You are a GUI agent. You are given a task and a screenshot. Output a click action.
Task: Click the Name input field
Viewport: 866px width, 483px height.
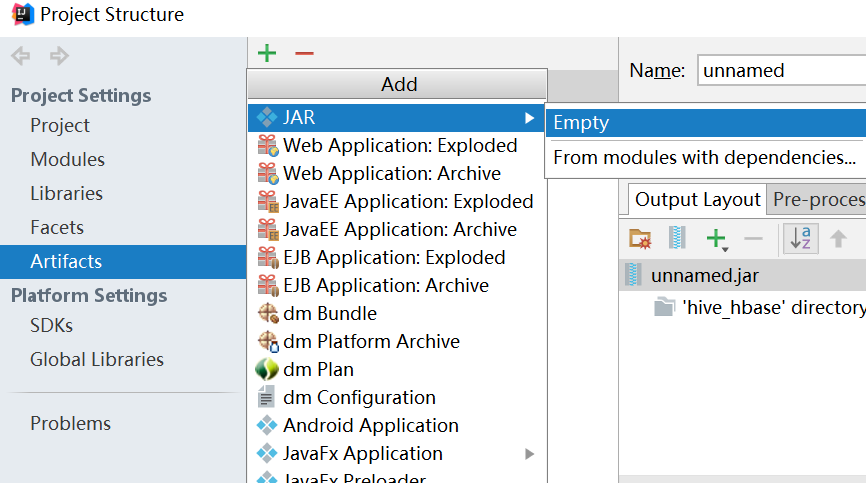[781, 71]
